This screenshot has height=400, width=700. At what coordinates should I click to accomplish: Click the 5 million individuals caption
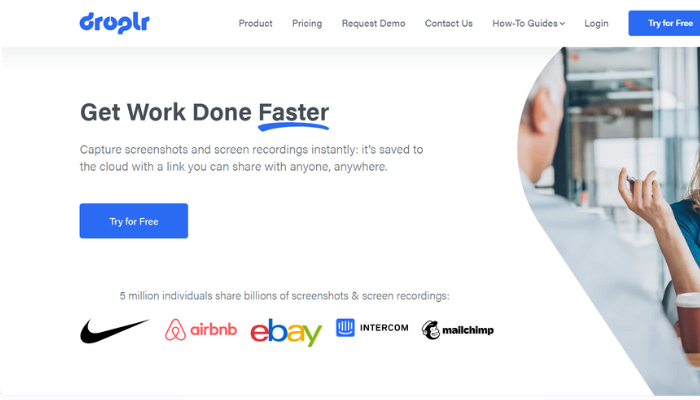coord(284,296)
